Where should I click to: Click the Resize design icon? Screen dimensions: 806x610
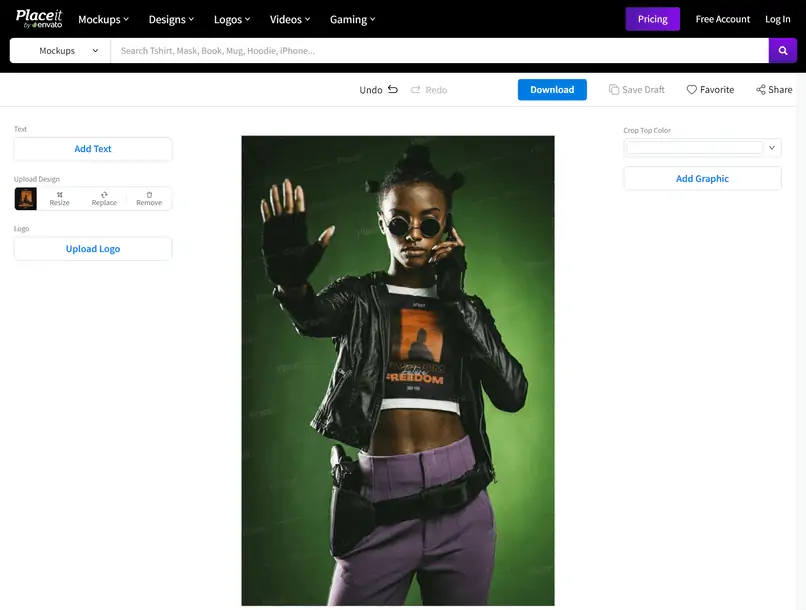(60, 195)
